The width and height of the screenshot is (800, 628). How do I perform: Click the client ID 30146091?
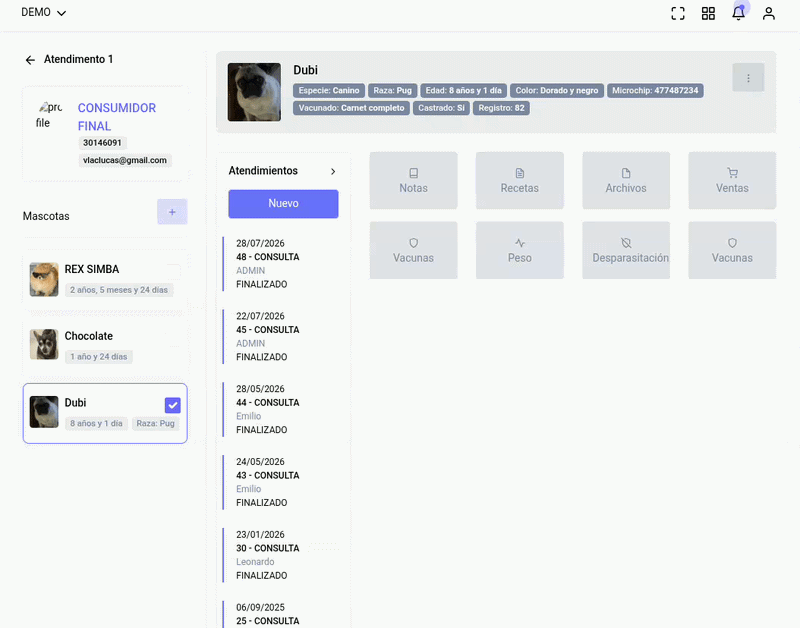pos(102,143)
